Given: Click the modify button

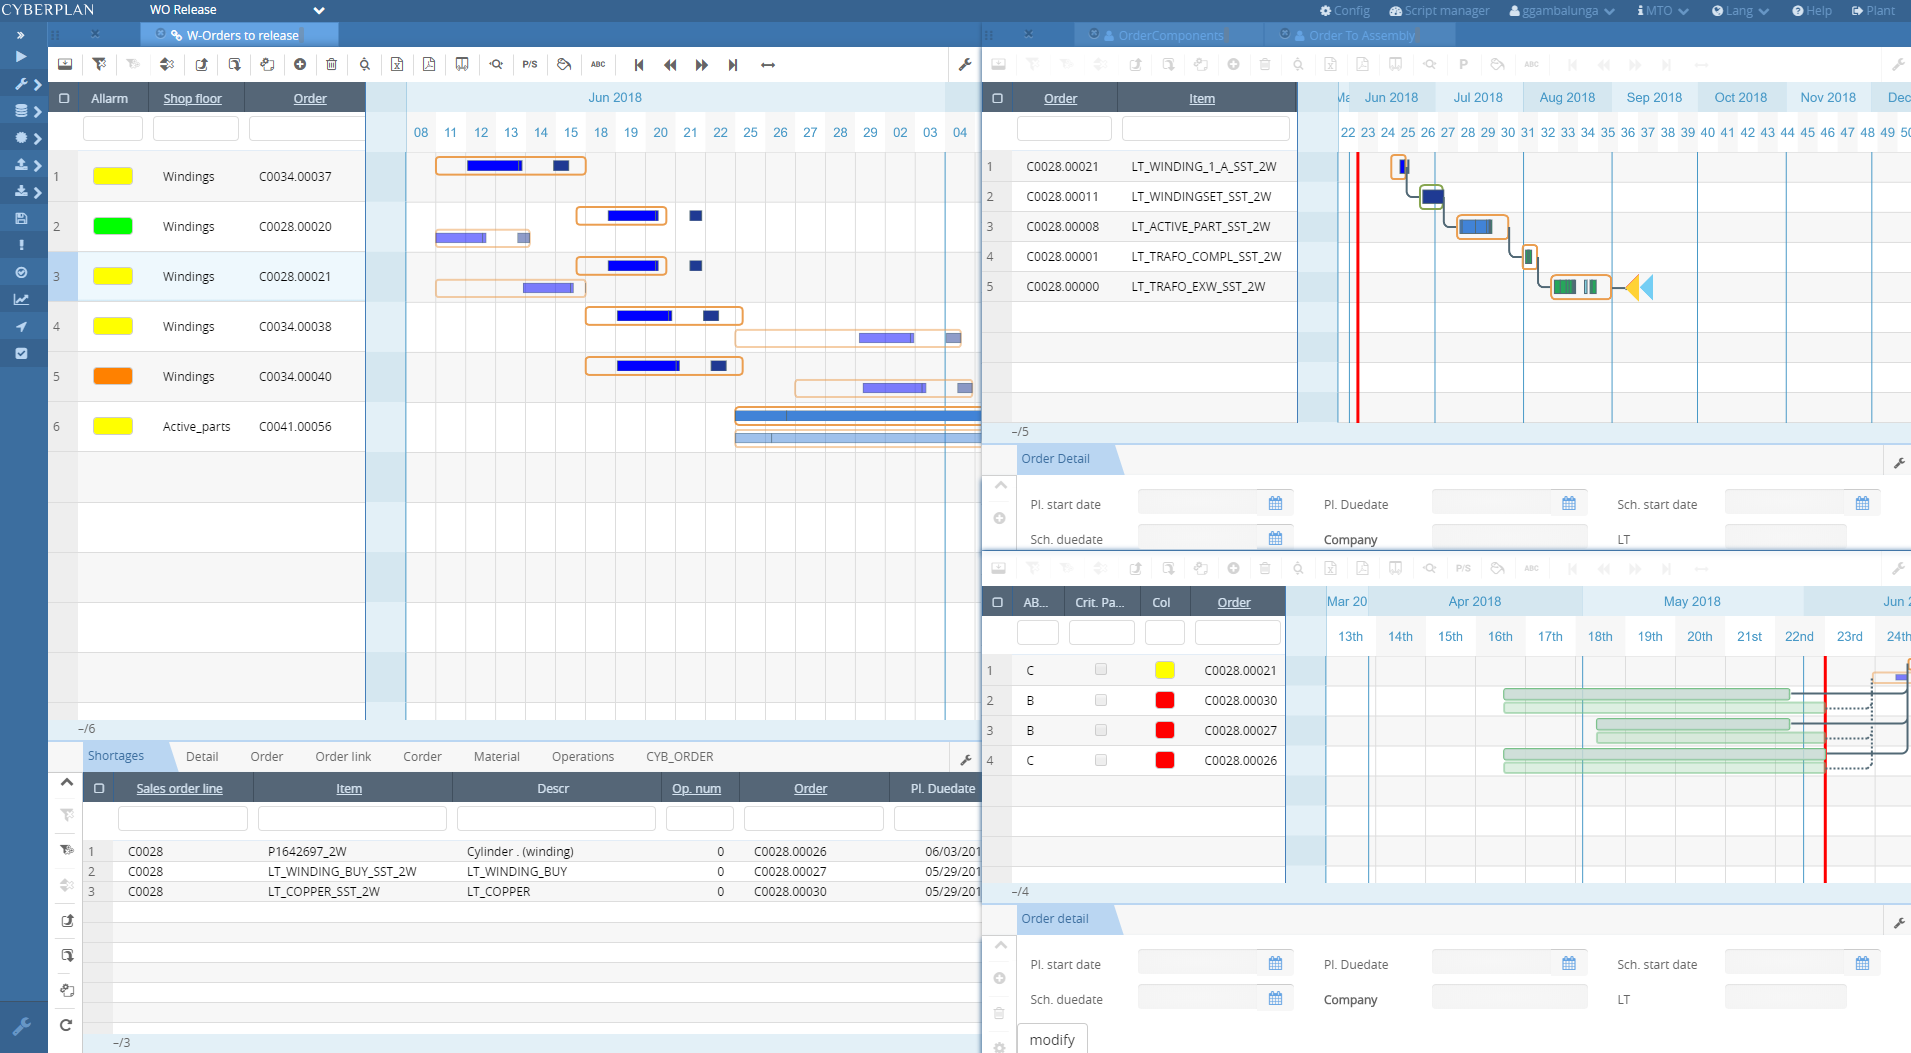Looking at the screenshot, I should pyautogui.click(x=1052, y=1039).
